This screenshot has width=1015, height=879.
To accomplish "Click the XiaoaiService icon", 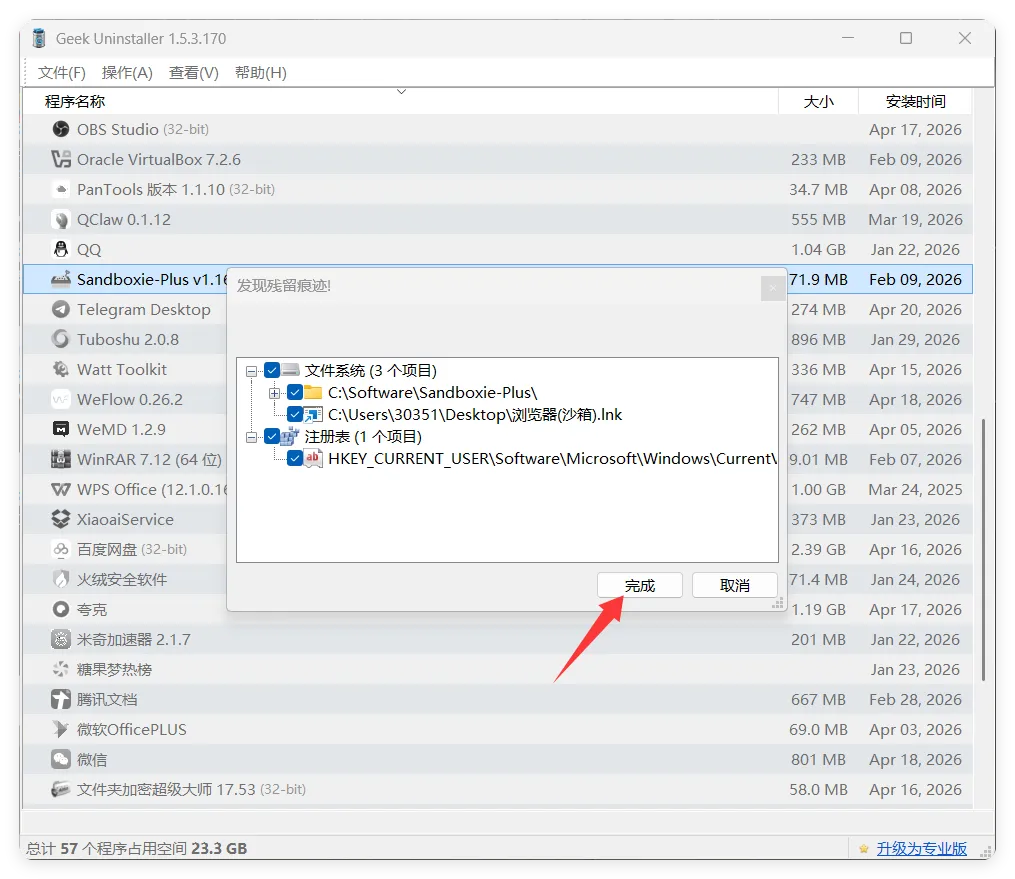I will pyautogui.click(x=61, y=519).
